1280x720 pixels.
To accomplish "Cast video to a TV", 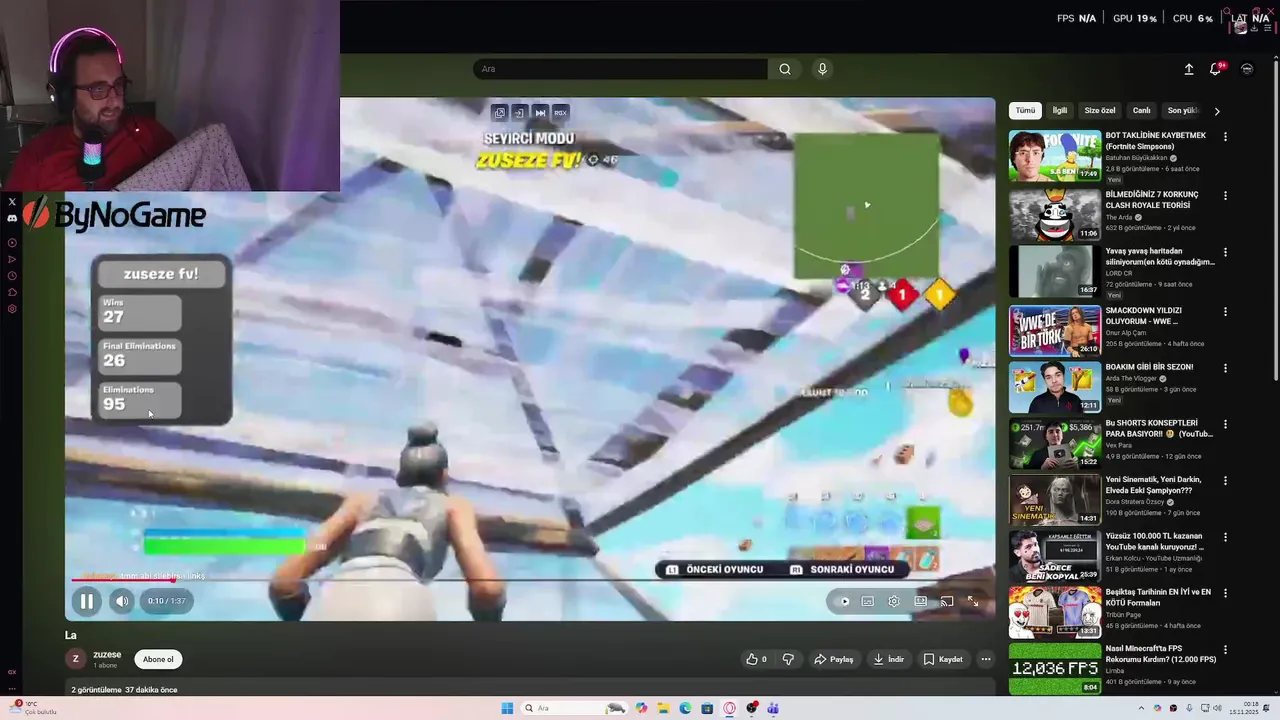I will coord(946,601).
